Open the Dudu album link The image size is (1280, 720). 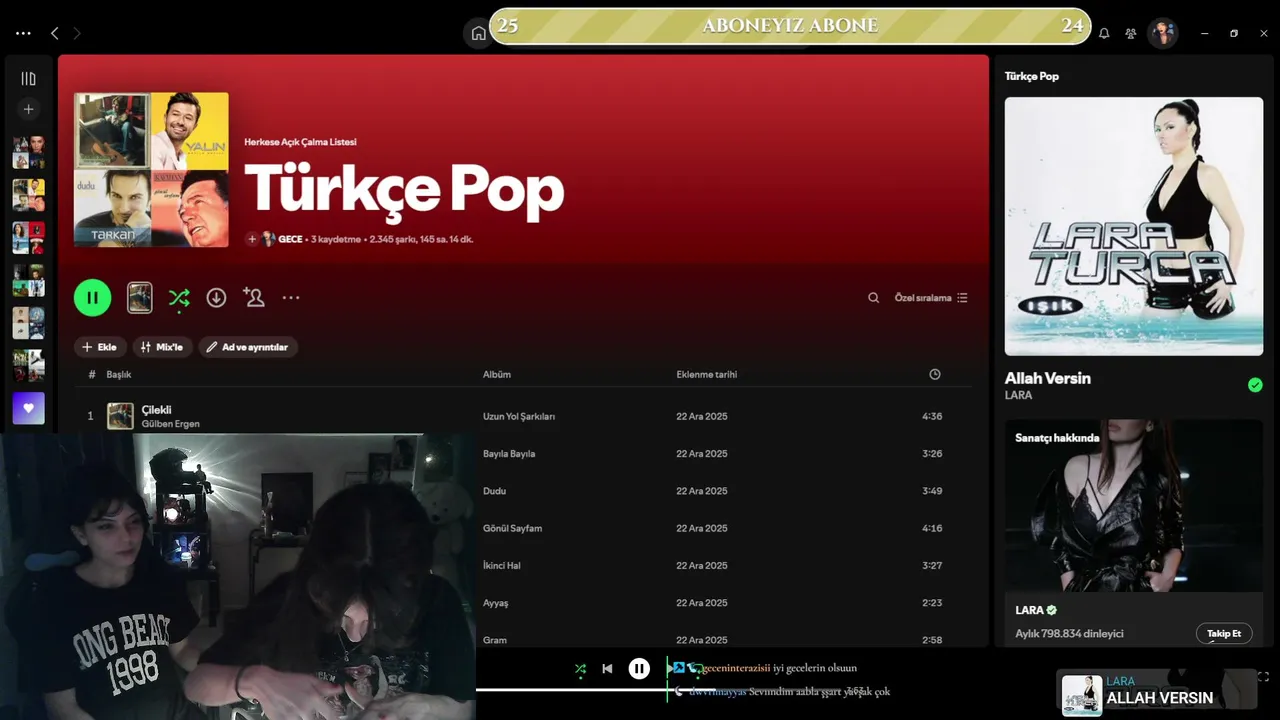[x=494, y=491]
